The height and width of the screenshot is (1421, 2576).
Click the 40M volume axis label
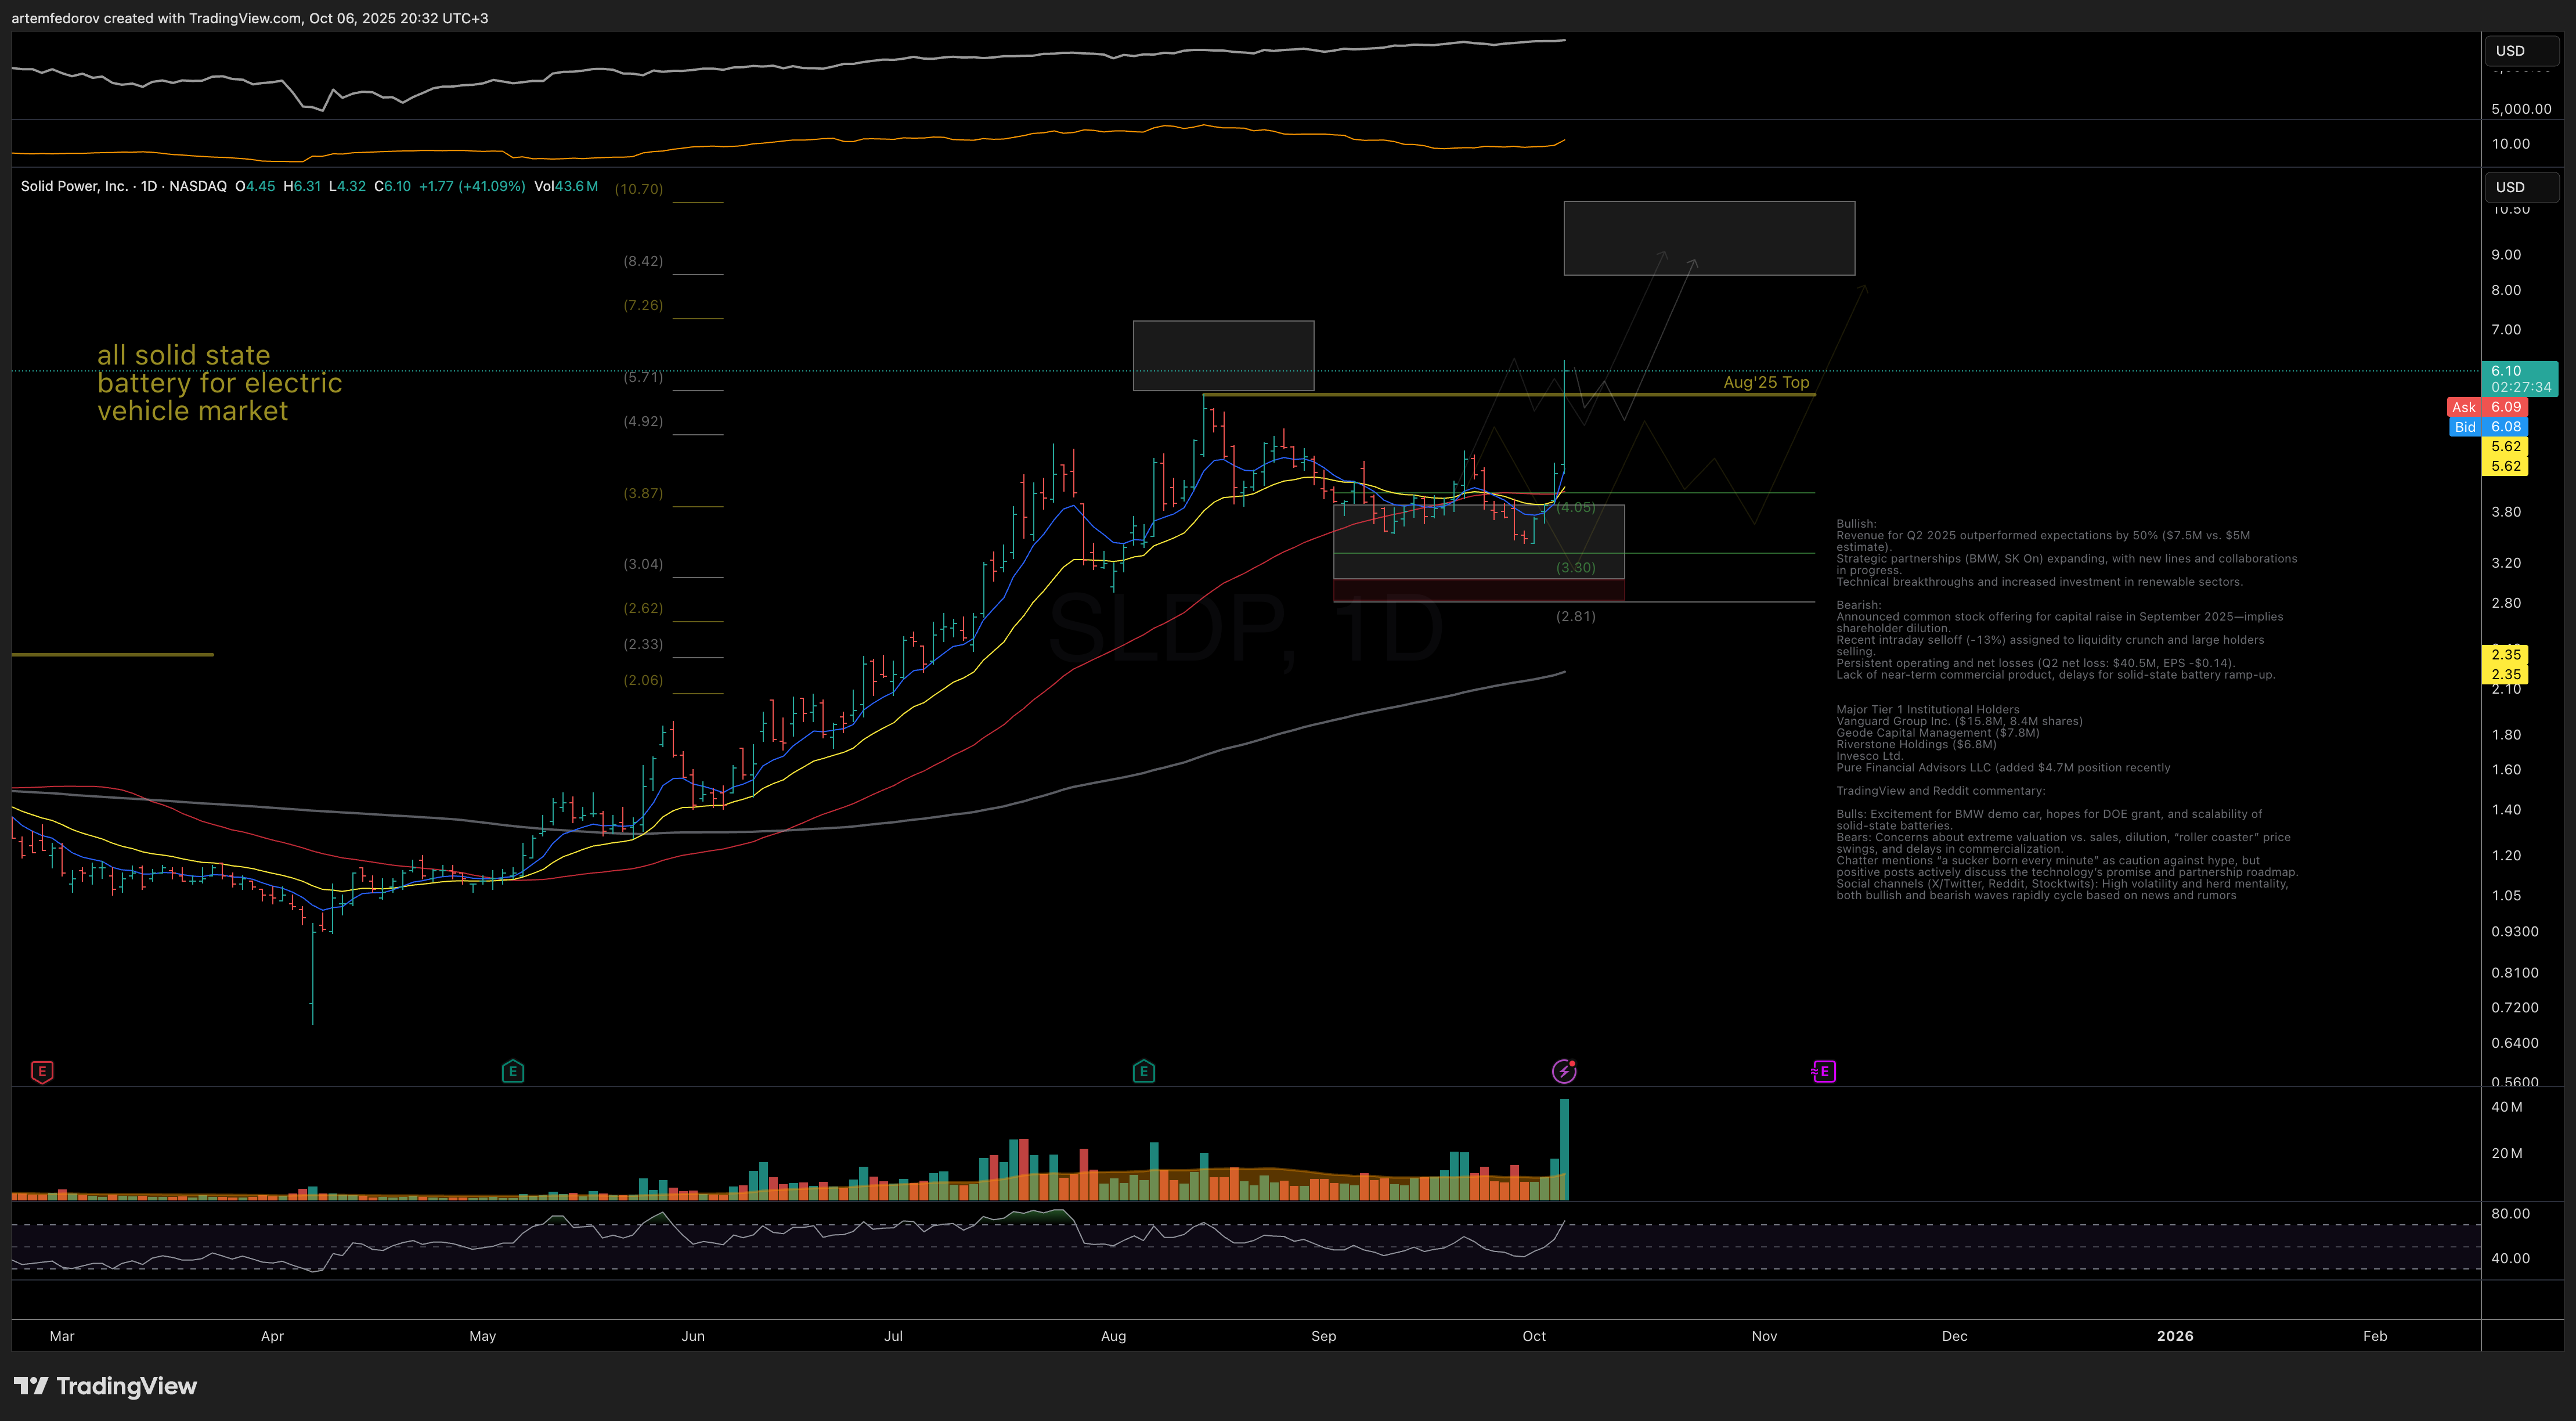click(x=2507, y=1107)
